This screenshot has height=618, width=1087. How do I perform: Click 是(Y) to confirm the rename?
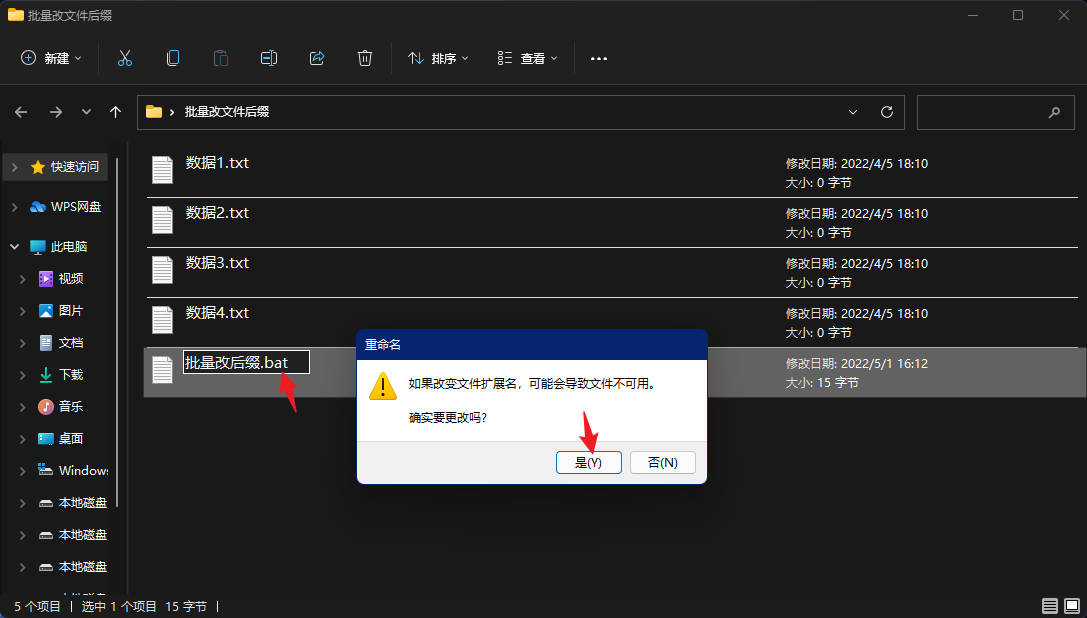coord(589,462)
